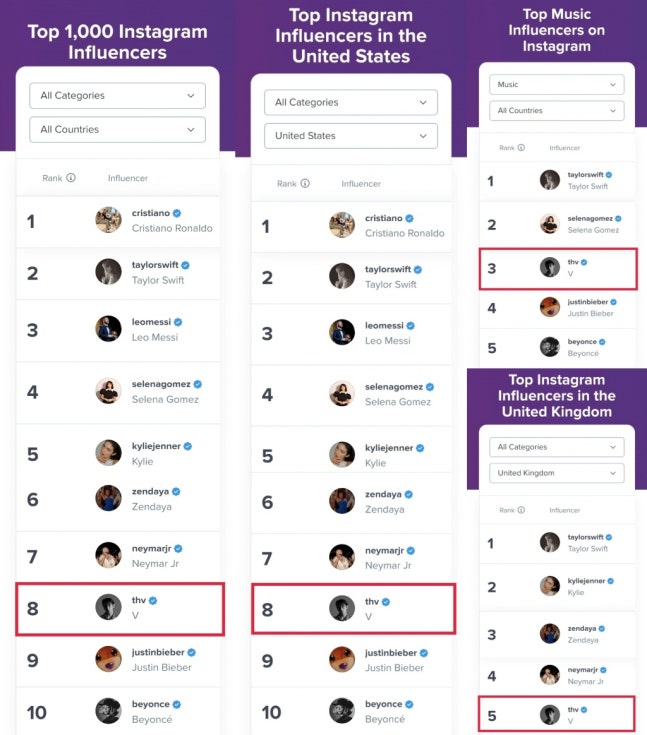Screen dimensions: 647x735
Task: Click Cristiano Ronaldo's avatar in the Top 1,000 list
Action: point(108,220)
